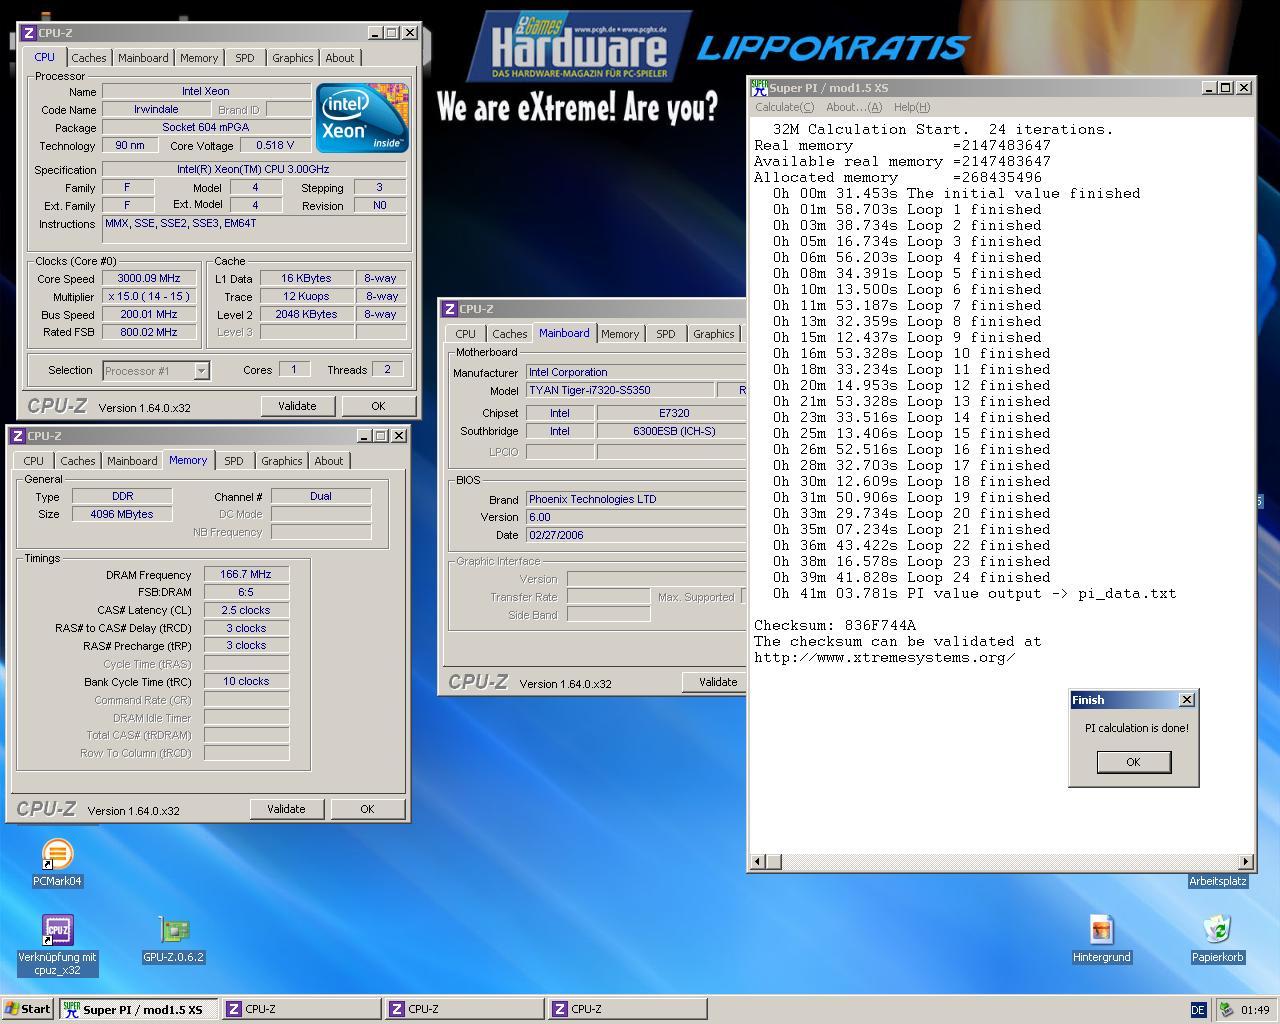The height and width of the screenshot is (1024, 1280).
Task: Click the tray clock showing 01:49
Action: click(x=1254, y=1010)
